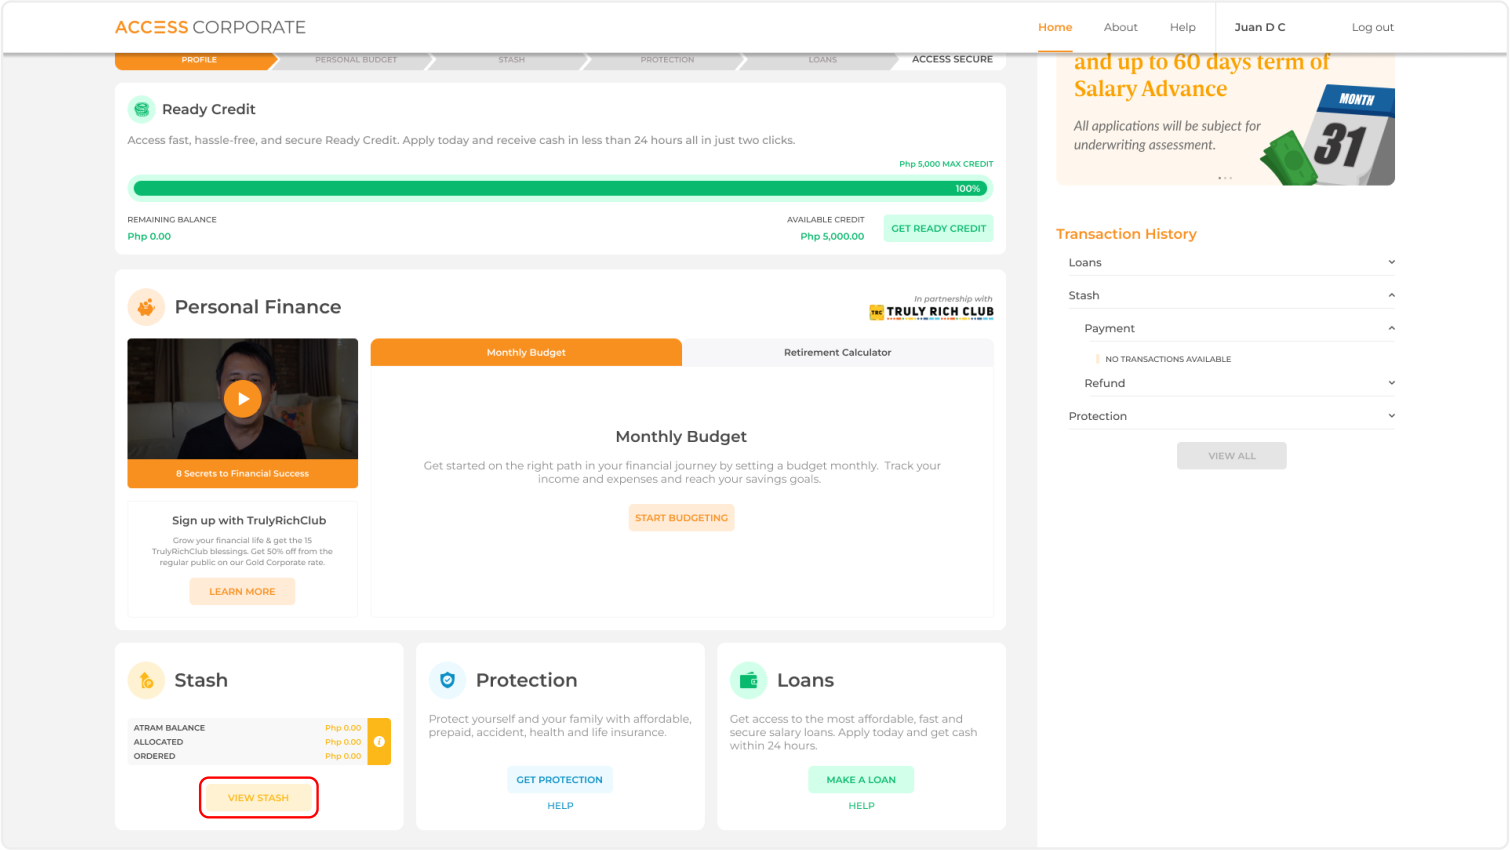Click the Protection shield icon
1510x850 pixels.
coord(447,680)
